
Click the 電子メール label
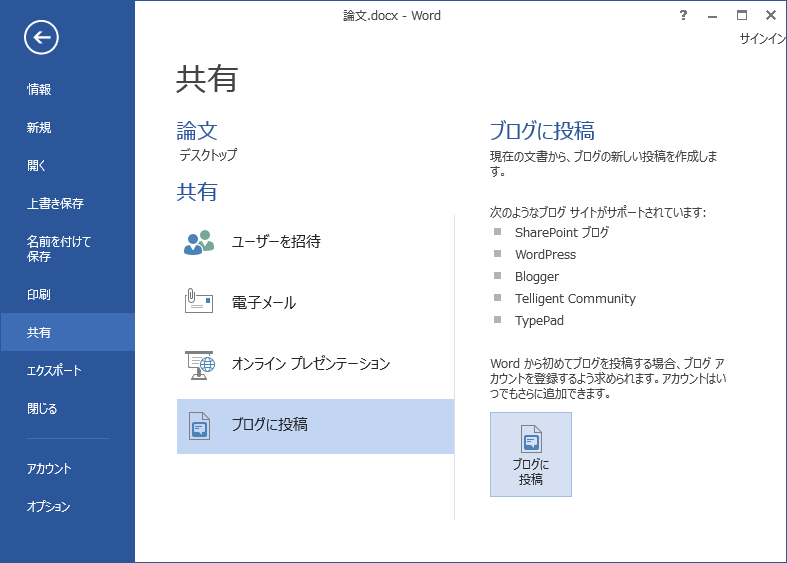(x=264, y=303)
